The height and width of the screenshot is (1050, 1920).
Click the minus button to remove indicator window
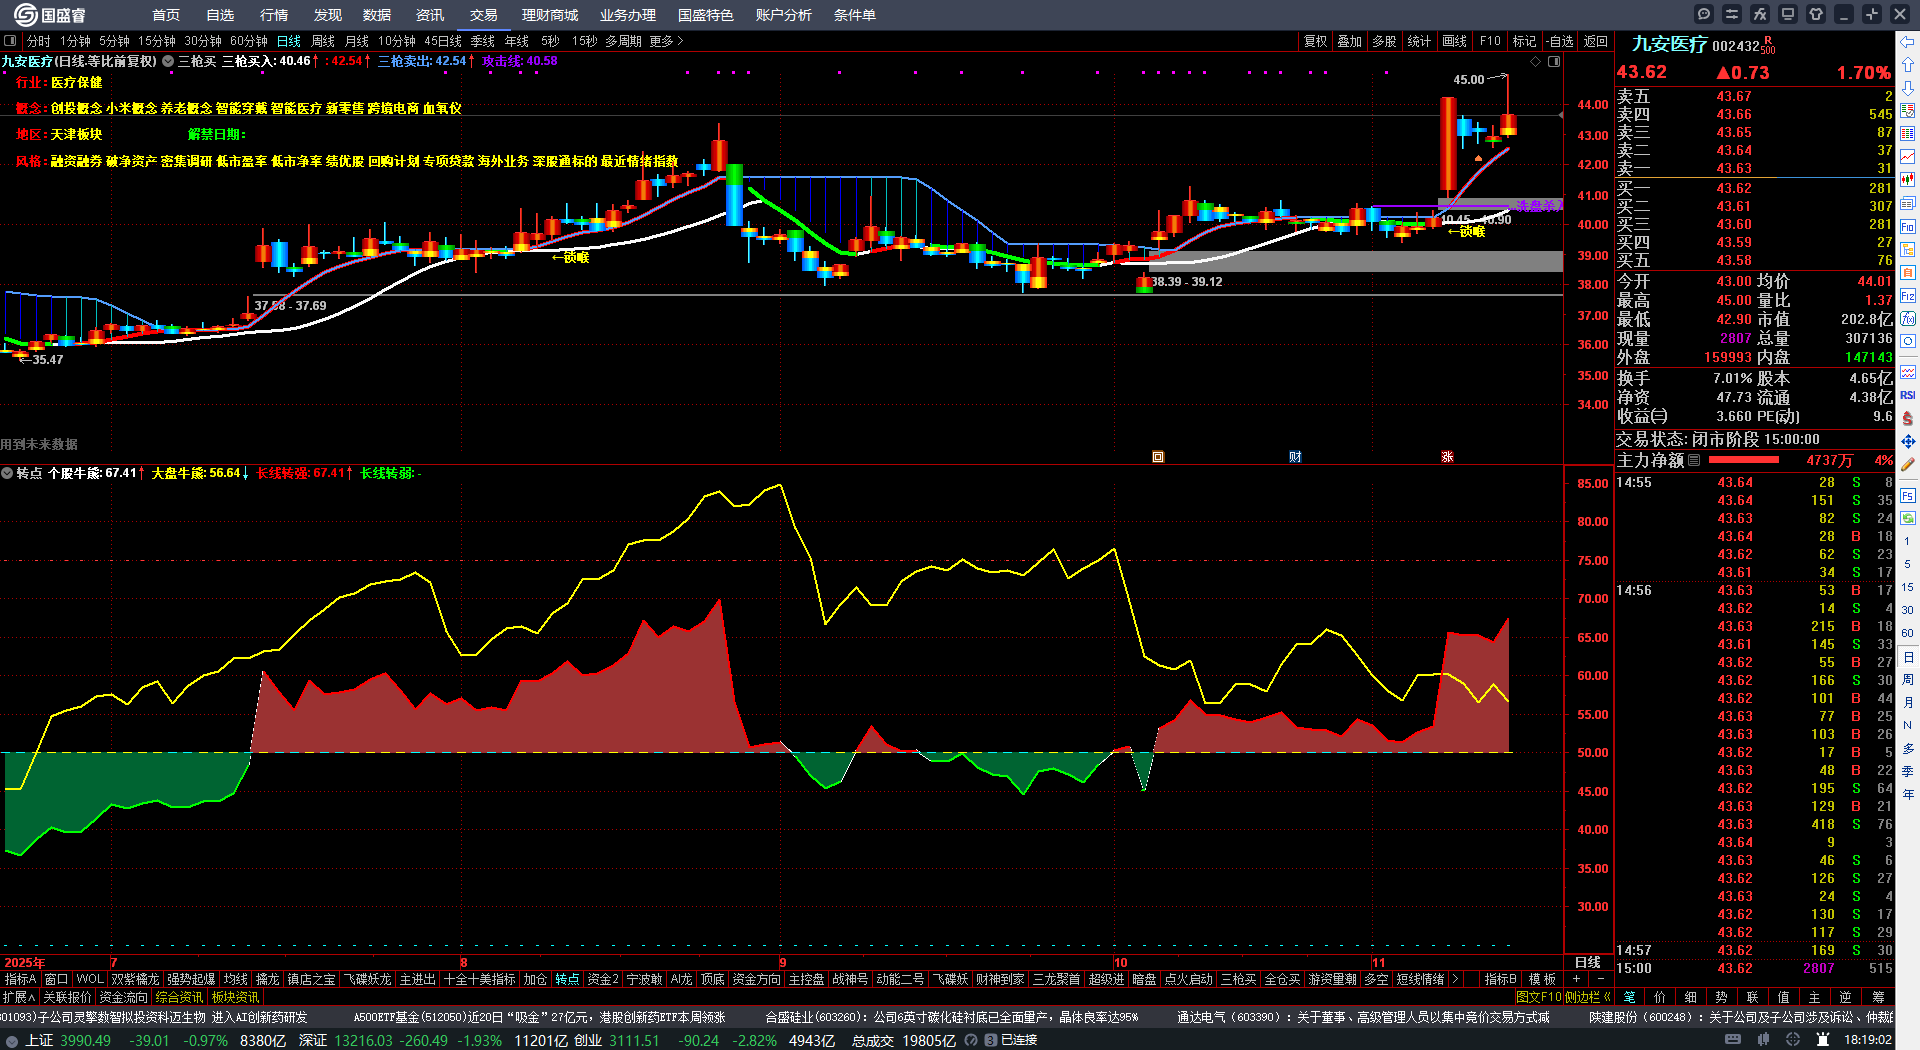1601,979
